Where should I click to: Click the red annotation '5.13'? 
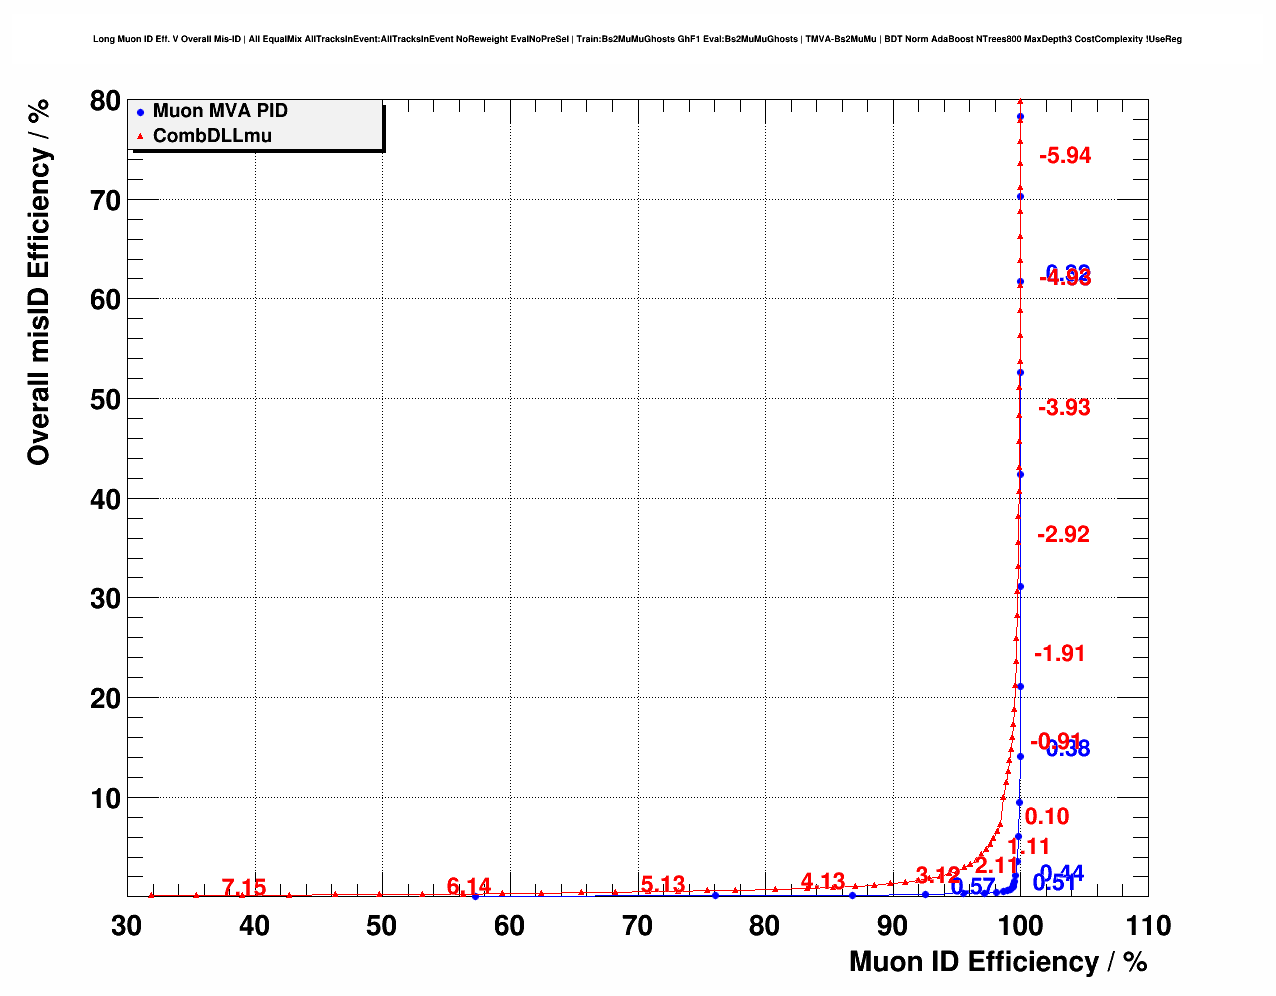coord(663,884)
